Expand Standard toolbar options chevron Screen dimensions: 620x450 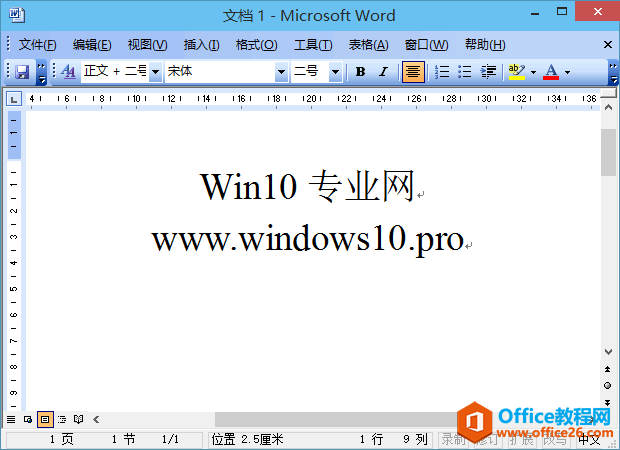[41, 72]
